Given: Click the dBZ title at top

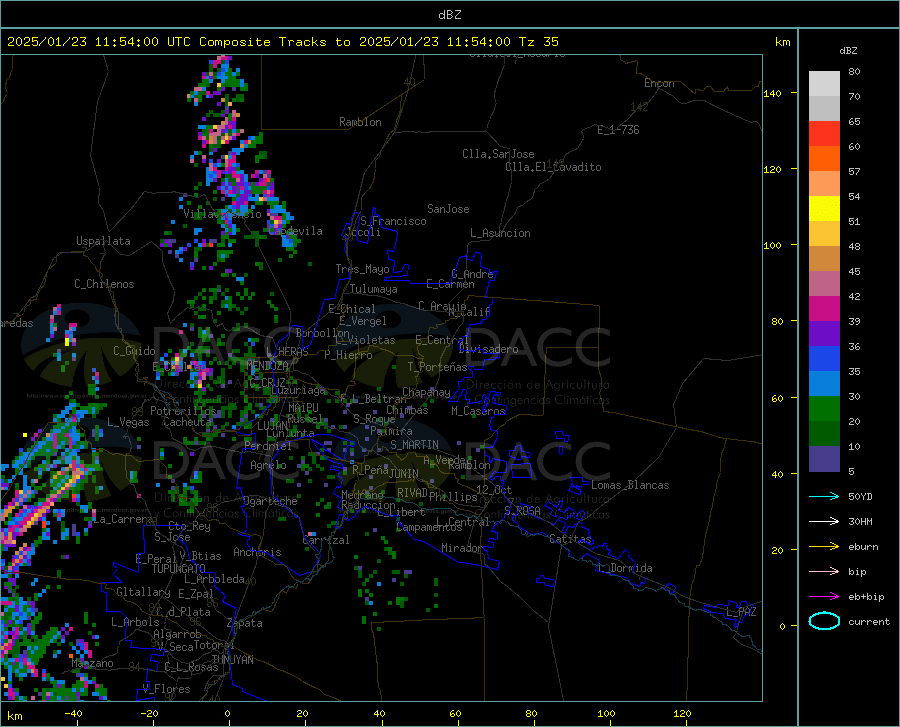Looking at the screenshot, I should (449, 15).
